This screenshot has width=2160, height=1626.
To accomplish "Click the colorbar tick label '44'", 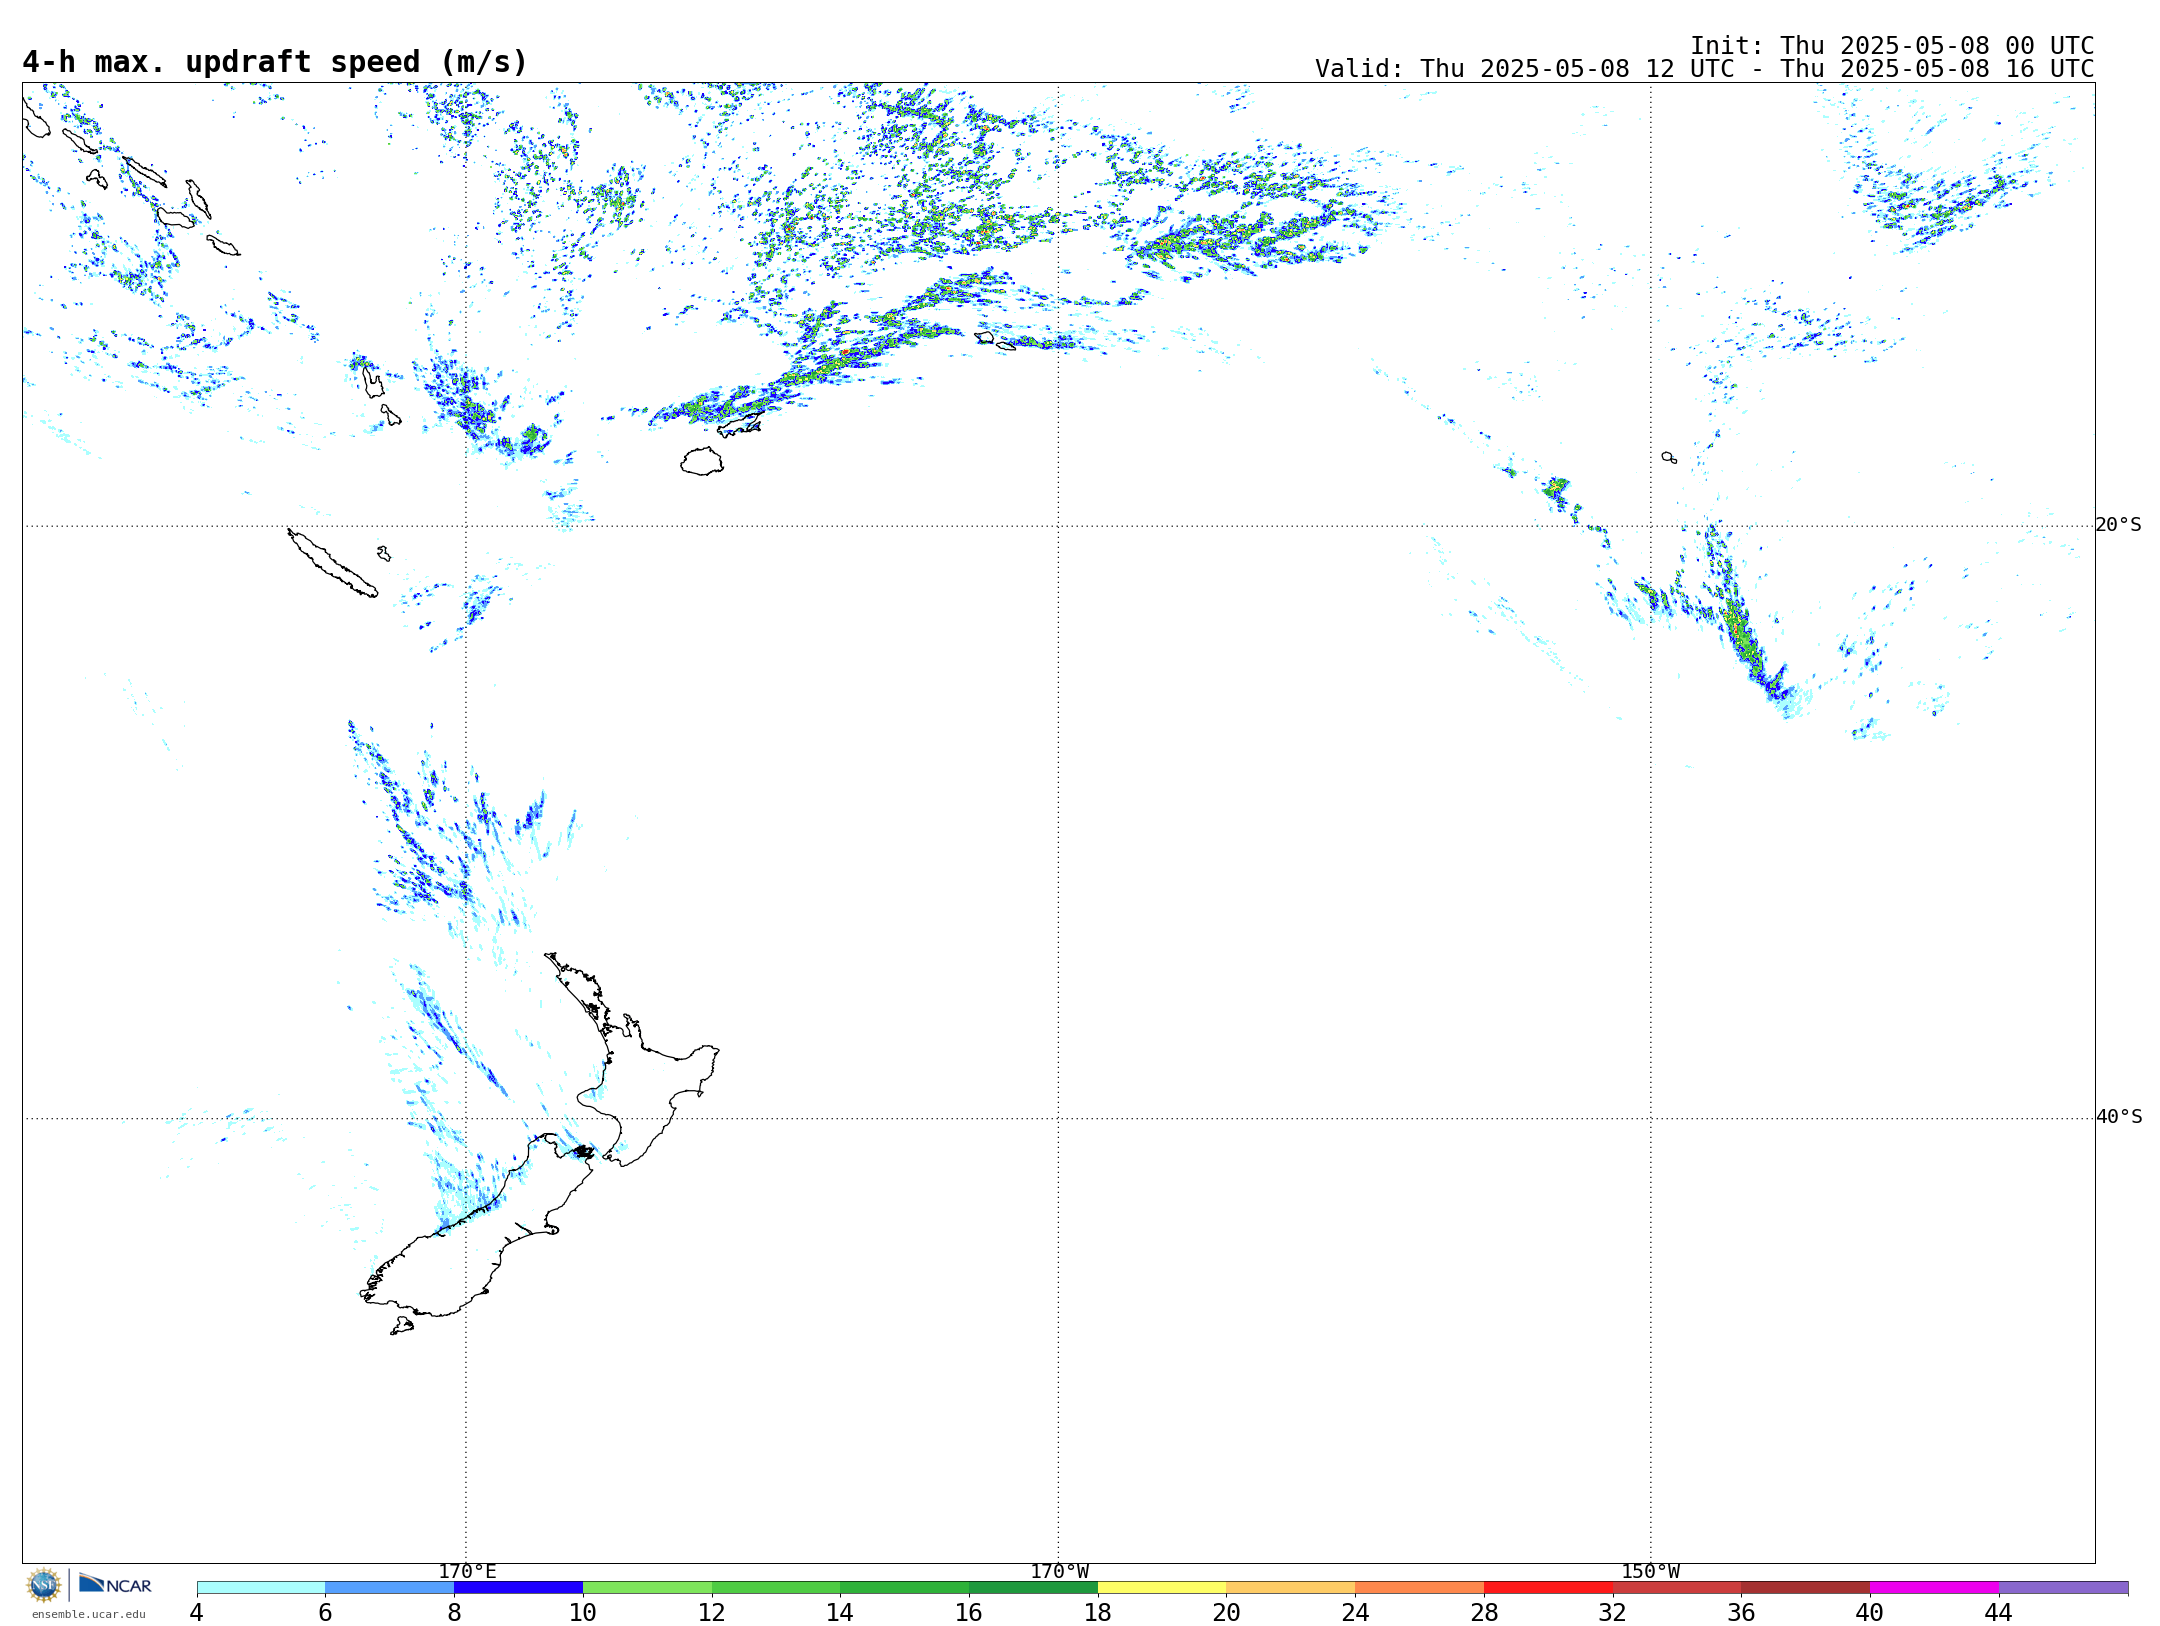I will pyautogui.click(x=1999, y=1612).
